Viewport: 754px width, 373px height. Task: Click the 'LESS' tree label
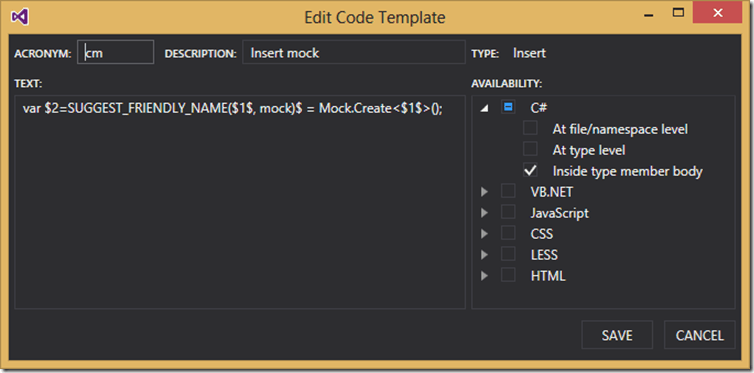(544, 255)
